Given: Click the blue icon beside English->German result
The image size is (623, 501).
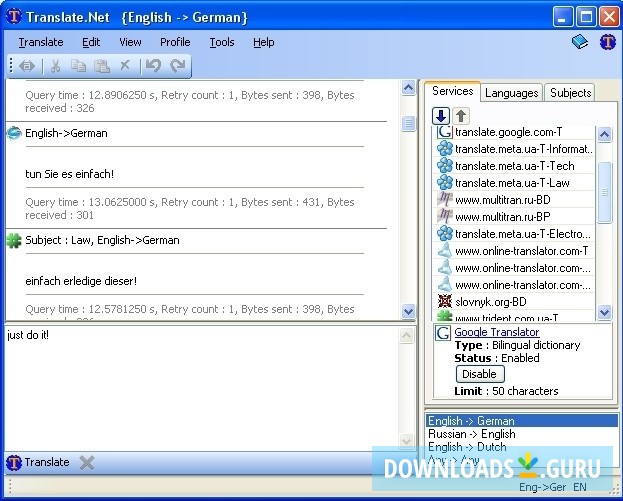Looking at the screenshot, I should click(x=14, y=133).
